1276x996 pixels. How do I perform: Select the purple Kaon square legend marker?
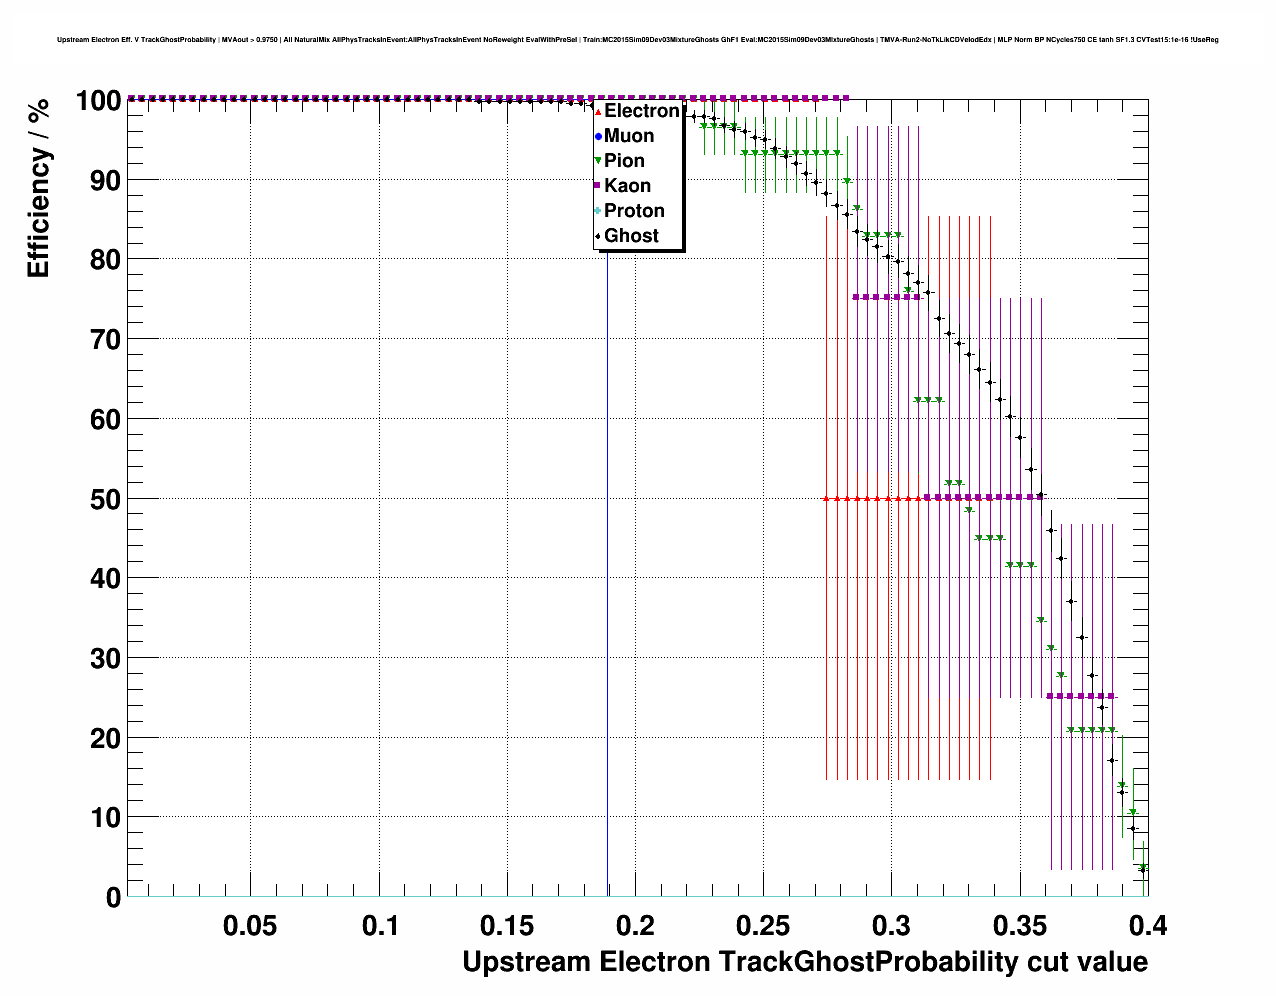[598, 186]
